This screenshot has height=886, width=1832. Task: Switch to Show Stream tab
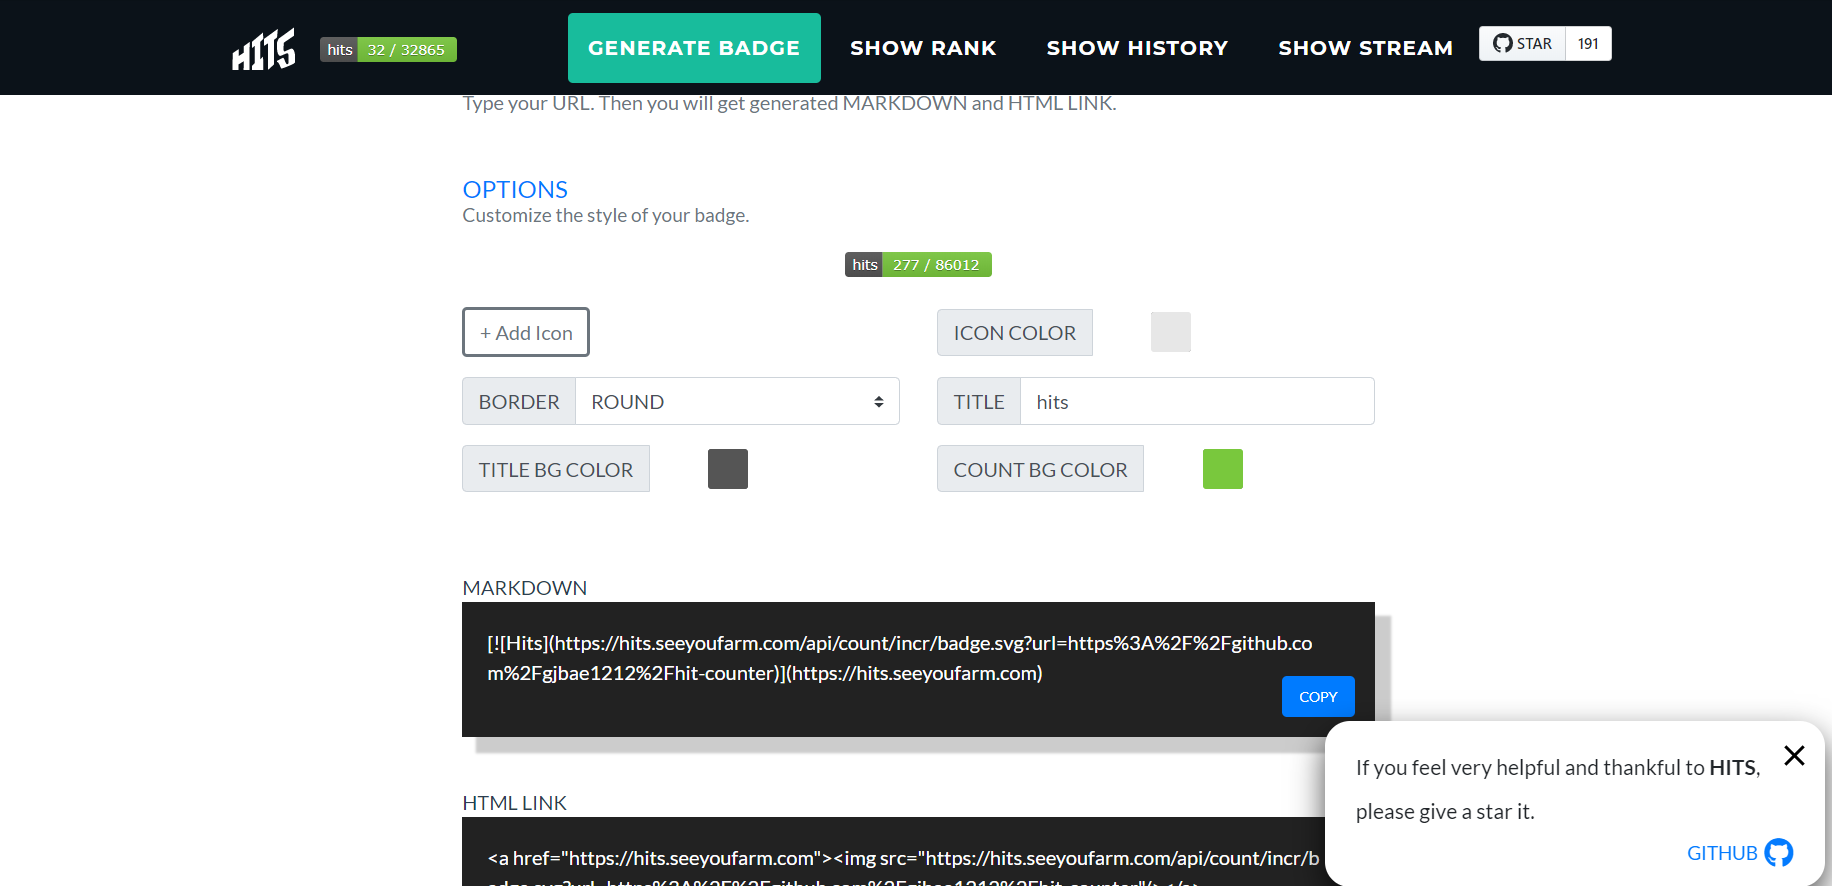coord(1365,48)
